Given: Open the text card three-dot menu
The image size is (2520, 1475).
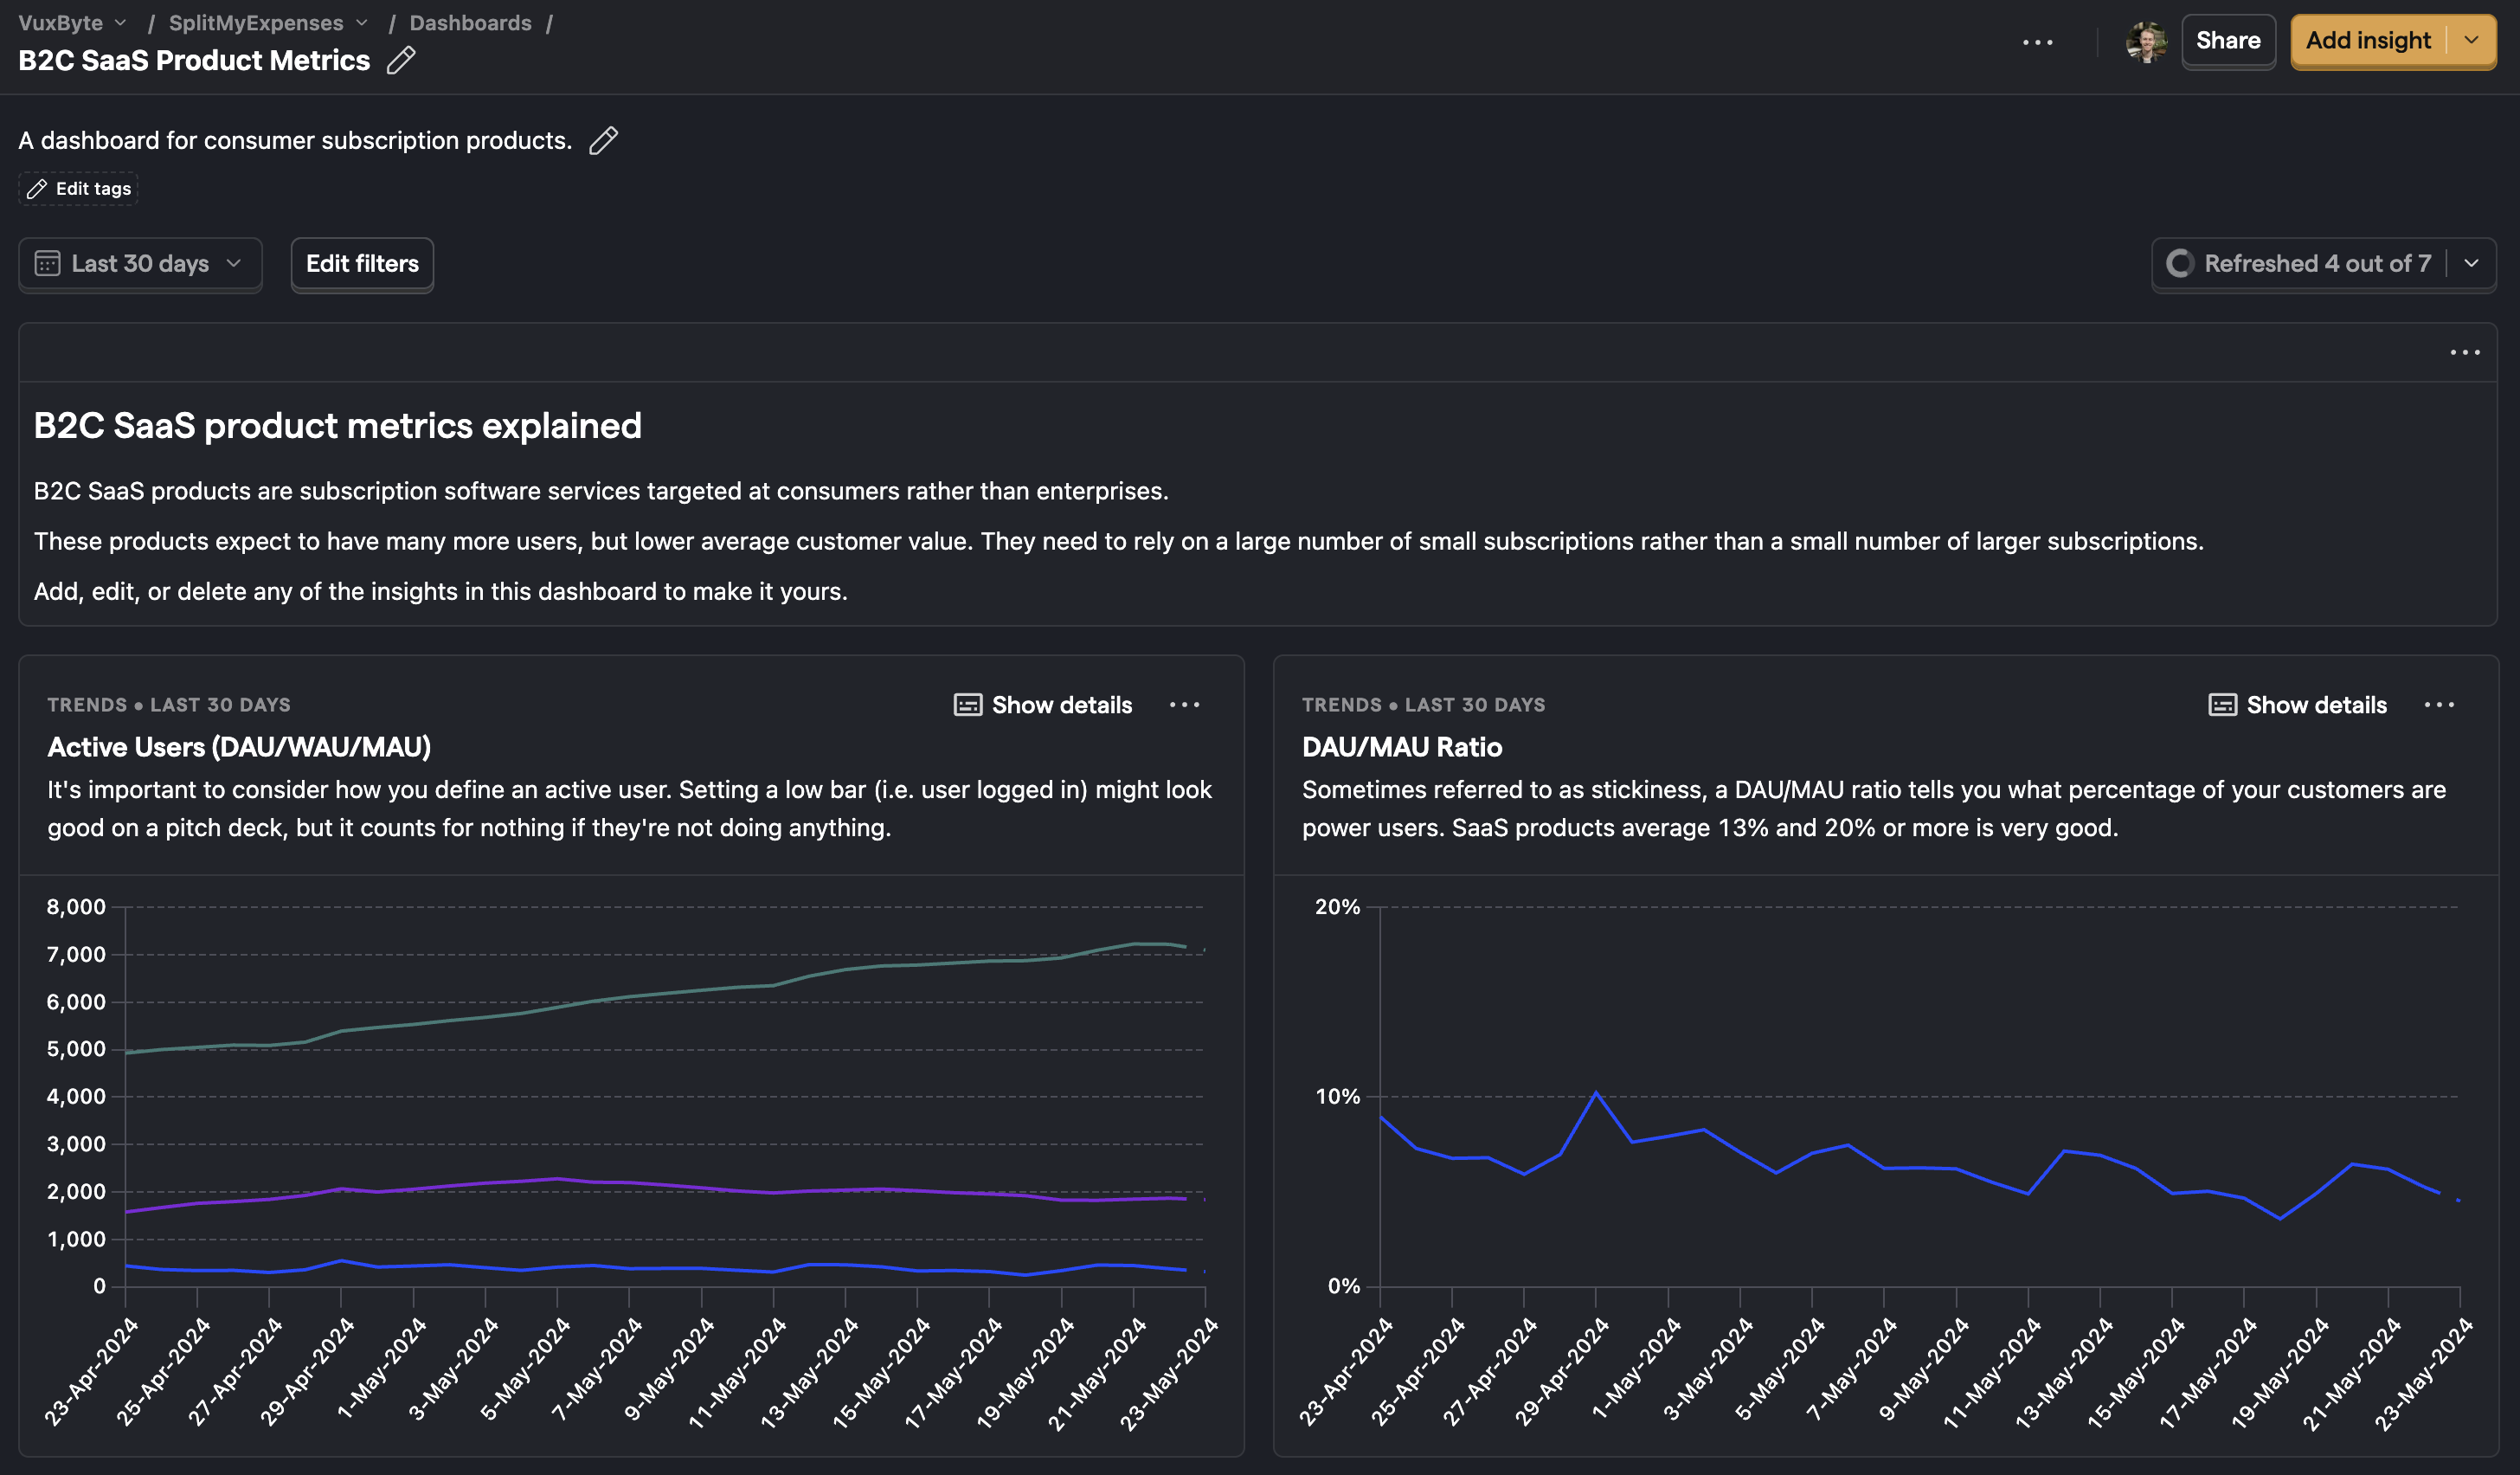Looking at the screenshot, I should (2465, 352).
